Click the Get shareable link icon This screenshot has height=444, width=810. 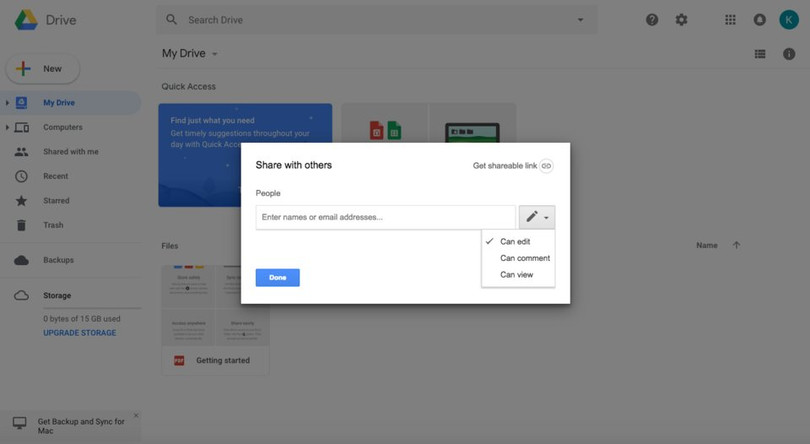546,166
